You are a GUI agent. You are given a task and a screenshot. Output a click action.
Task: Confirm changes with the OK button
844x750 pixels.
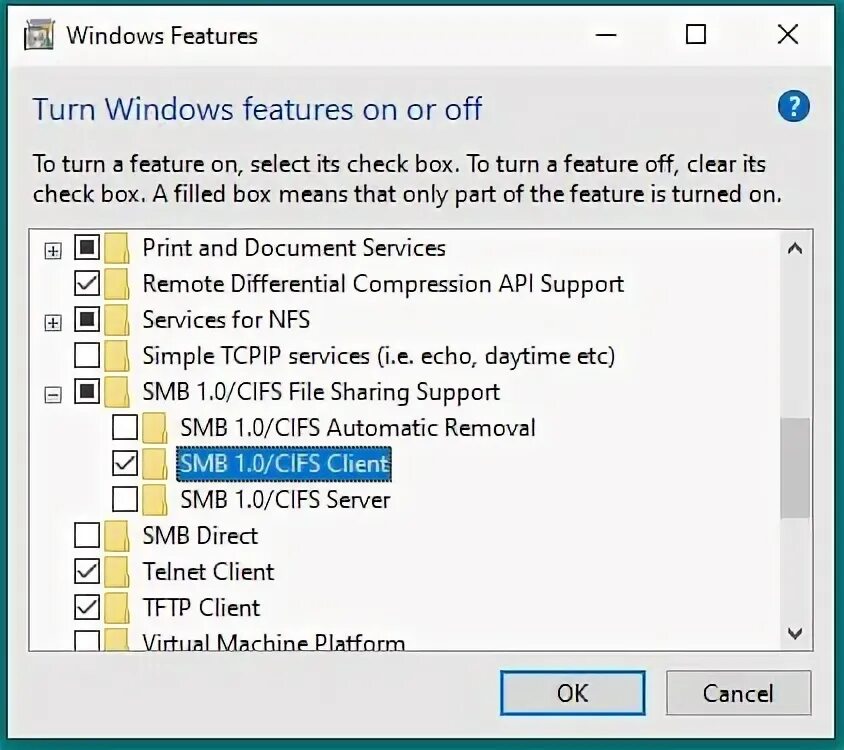click(x=573, y=693)
